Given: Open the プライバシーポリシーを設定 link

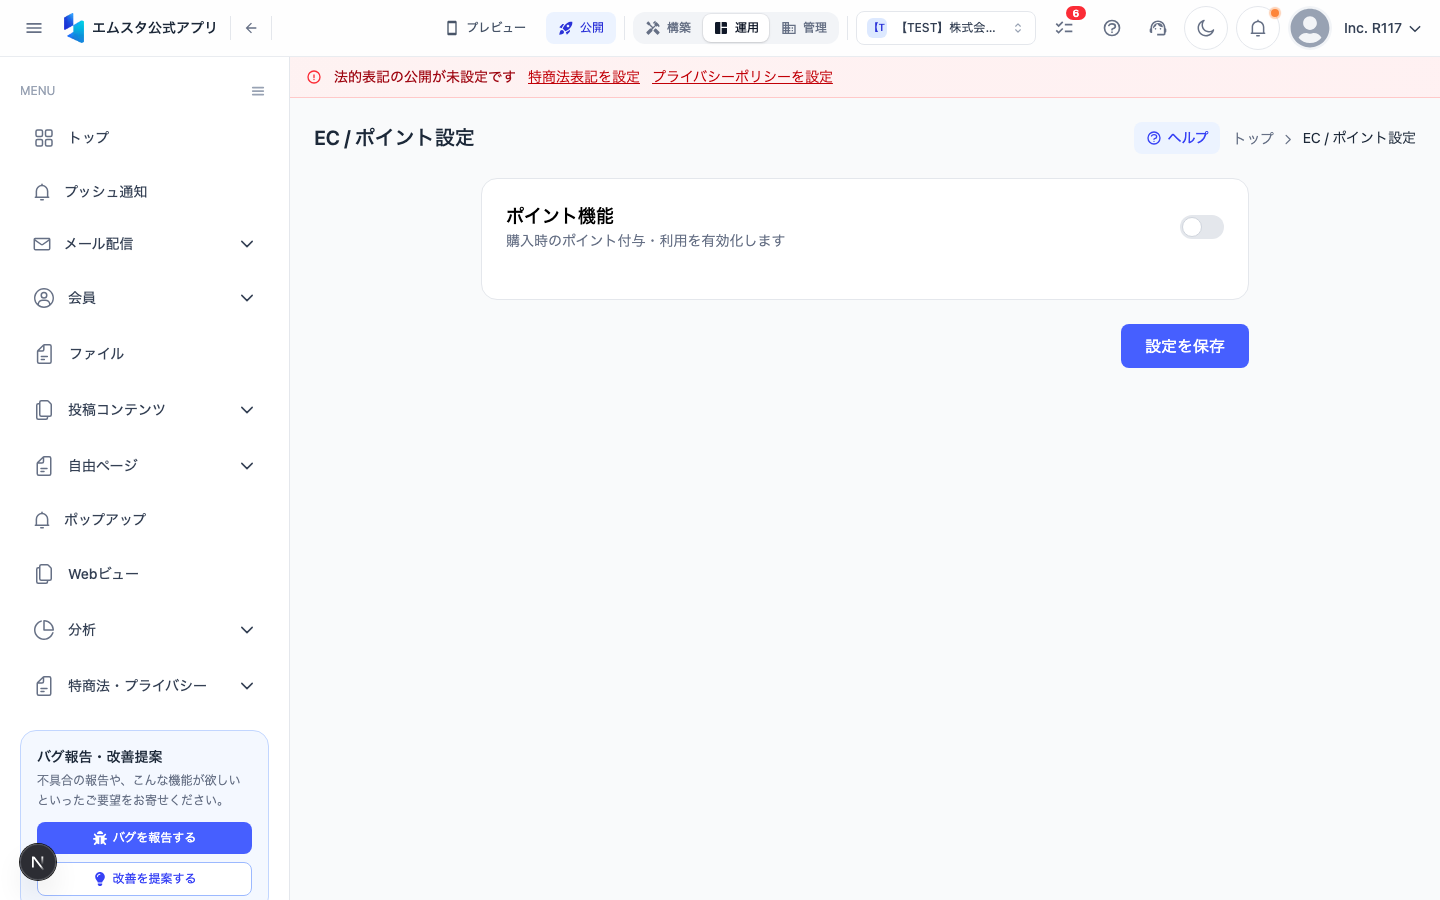Looking at the screenshot, I should click(x=743, y=77).
